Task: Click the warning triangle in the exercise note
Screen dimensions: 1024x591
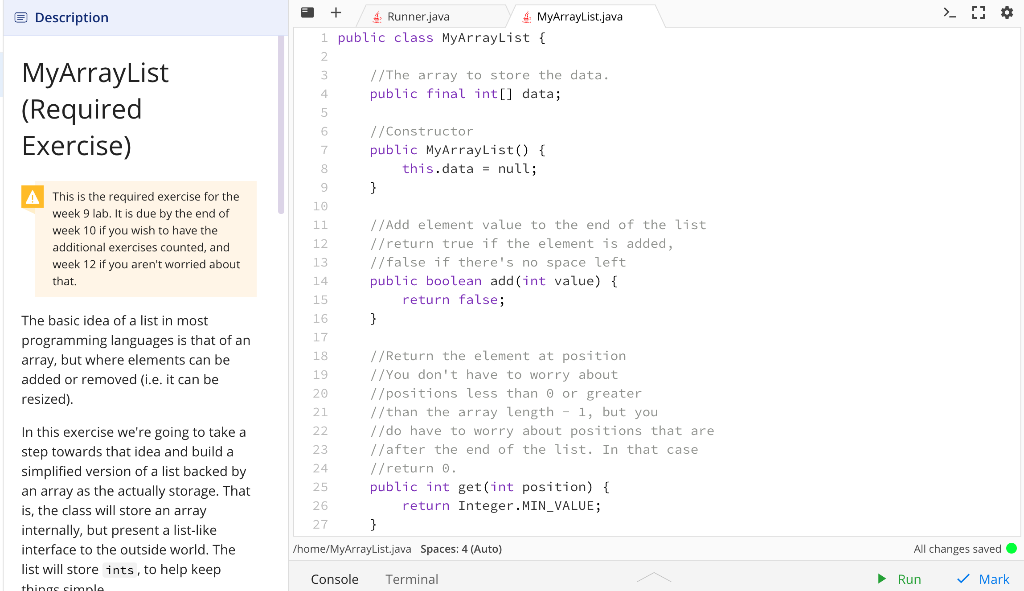Action: pos(33,197)
